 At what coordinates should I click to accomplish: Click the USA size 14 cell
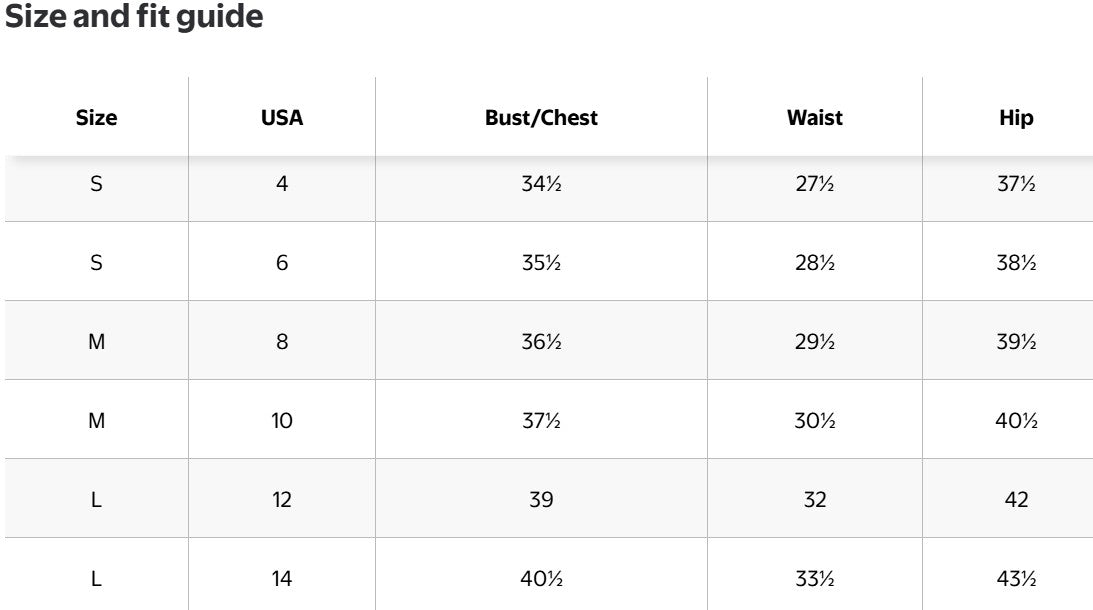pos(282,579)
